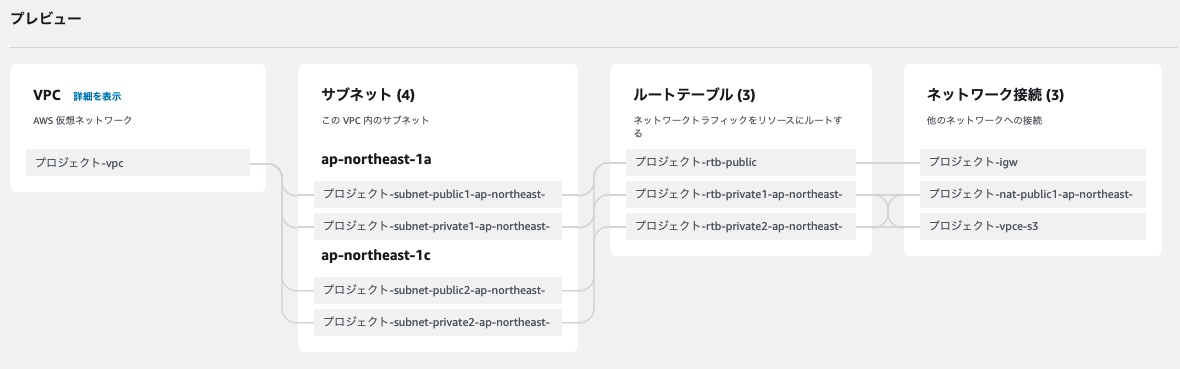Select プロジェクト-subnet-public2-ap-northeast subnet

click(x=438, y=290)
